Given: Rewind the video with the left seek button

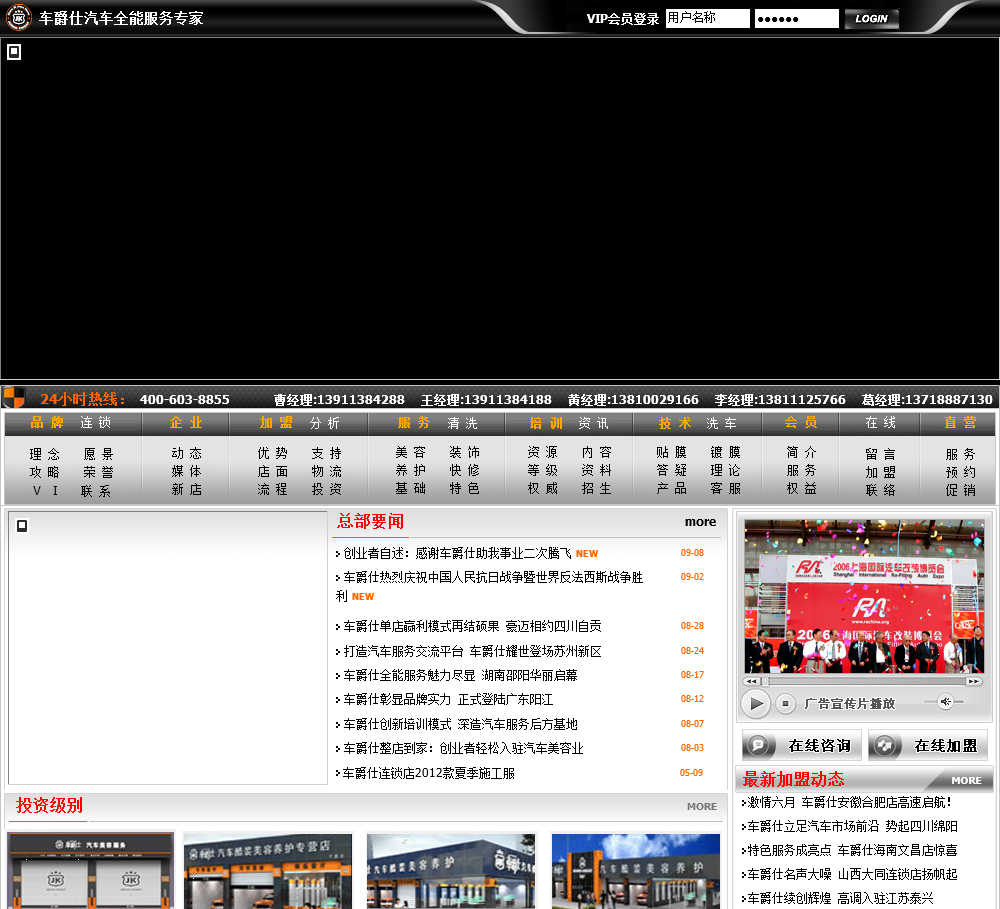Looking at the screenshot, I should point(751,681).
